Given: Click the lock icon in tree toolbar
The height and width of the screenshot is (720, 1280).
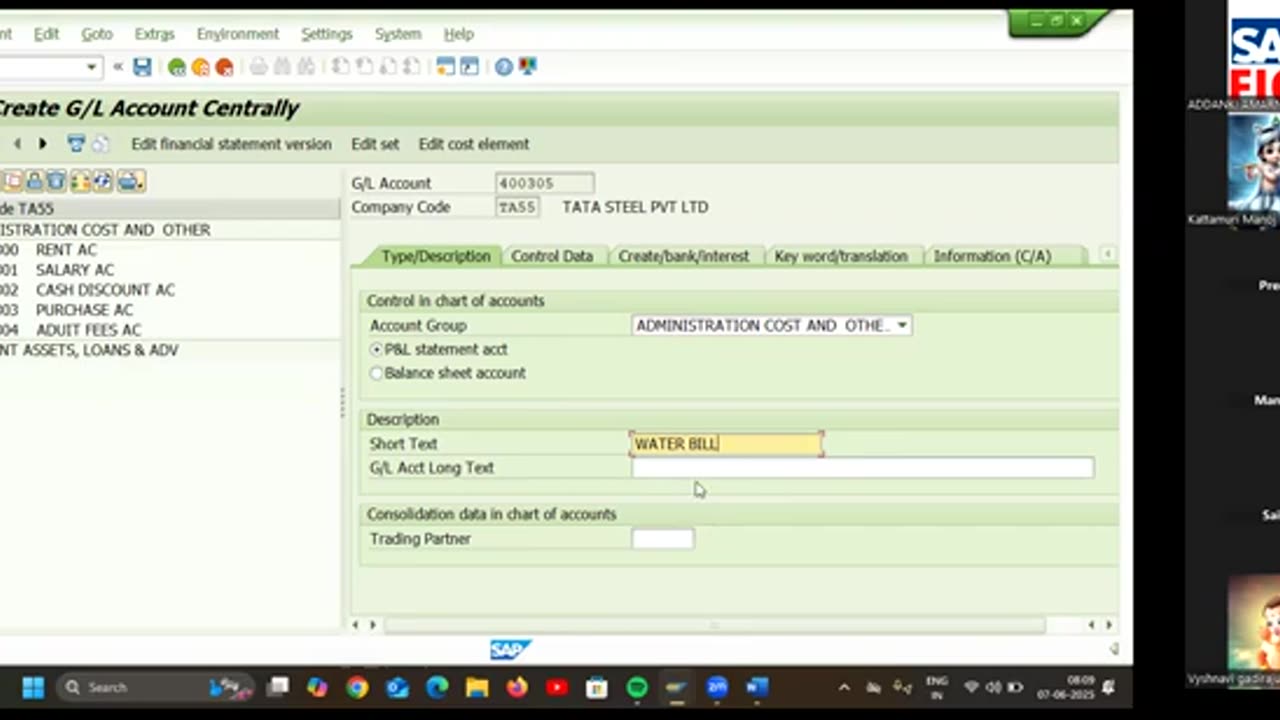Looking at the screenshot, I should point(34,181).
